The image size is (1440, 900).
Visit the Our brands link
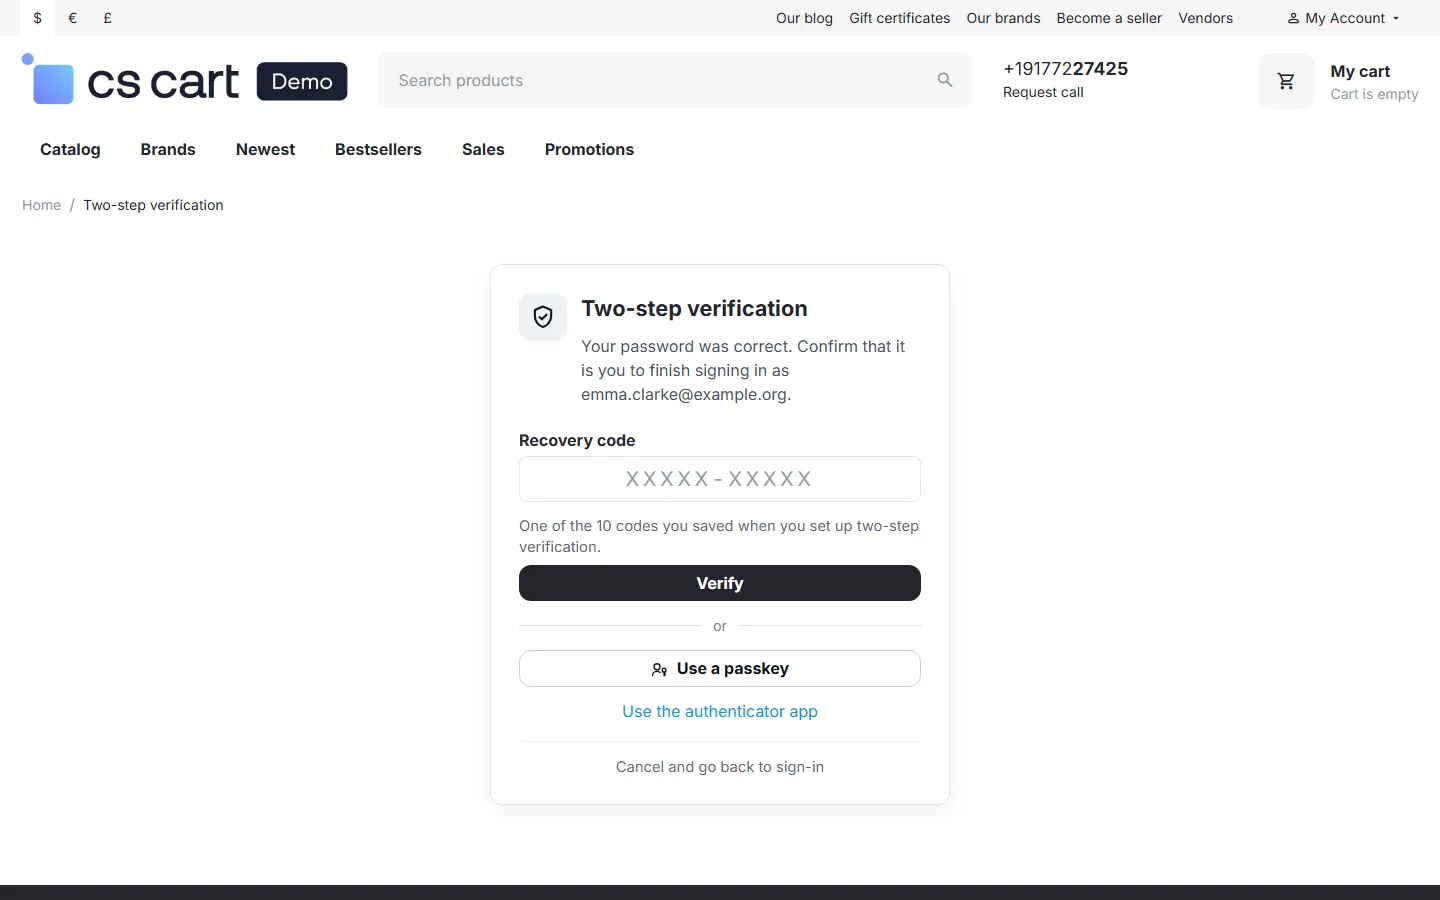tap(1003, 18)
